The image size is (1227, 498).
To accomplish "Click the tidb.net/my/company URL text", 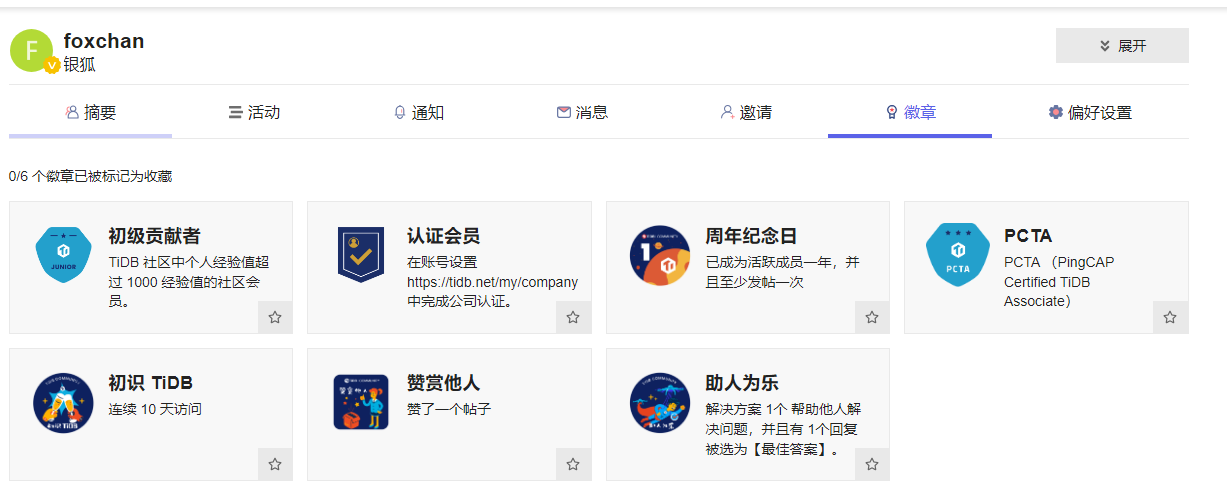I will 492,282.
